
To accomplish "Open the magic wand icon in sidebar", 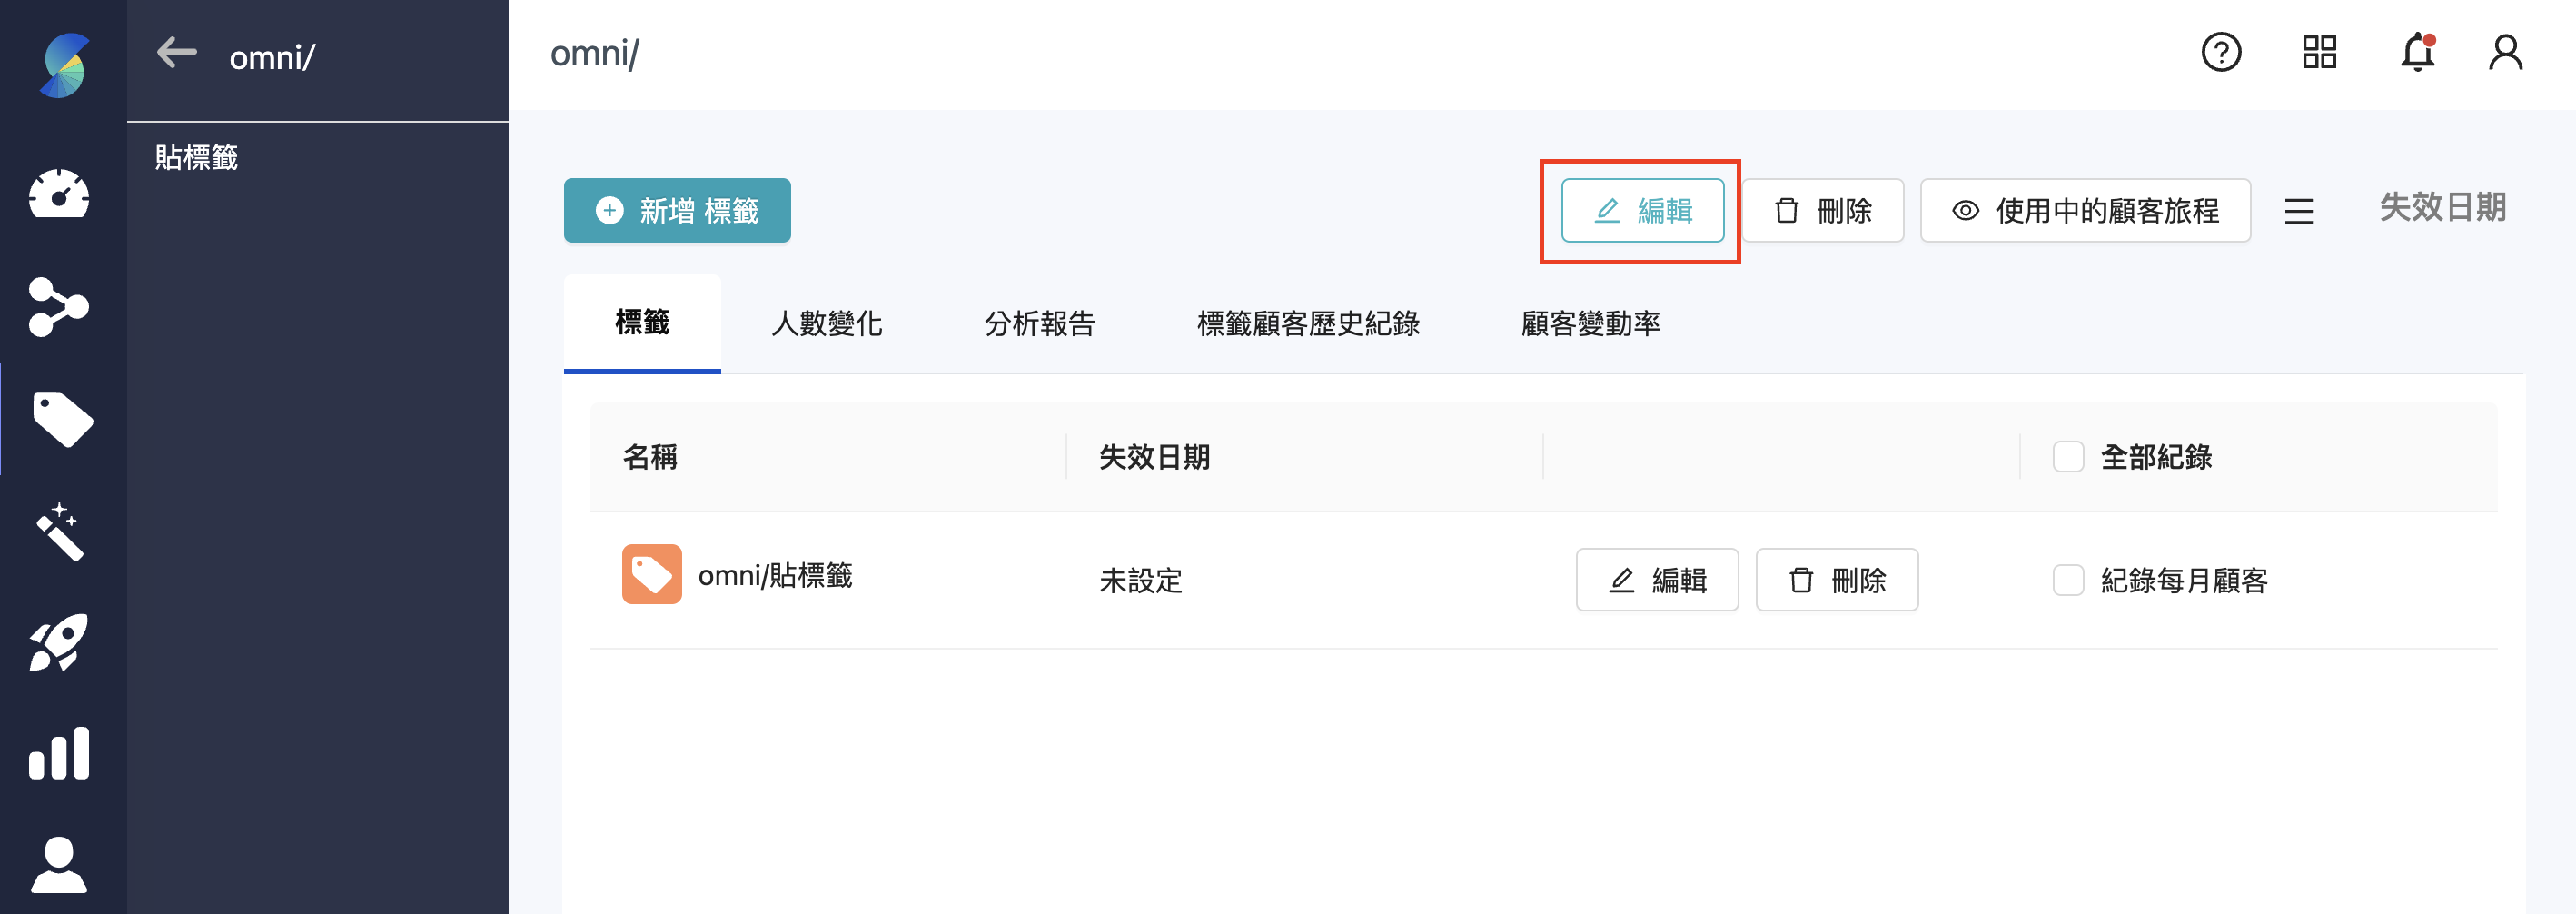I will pos(59,531).
